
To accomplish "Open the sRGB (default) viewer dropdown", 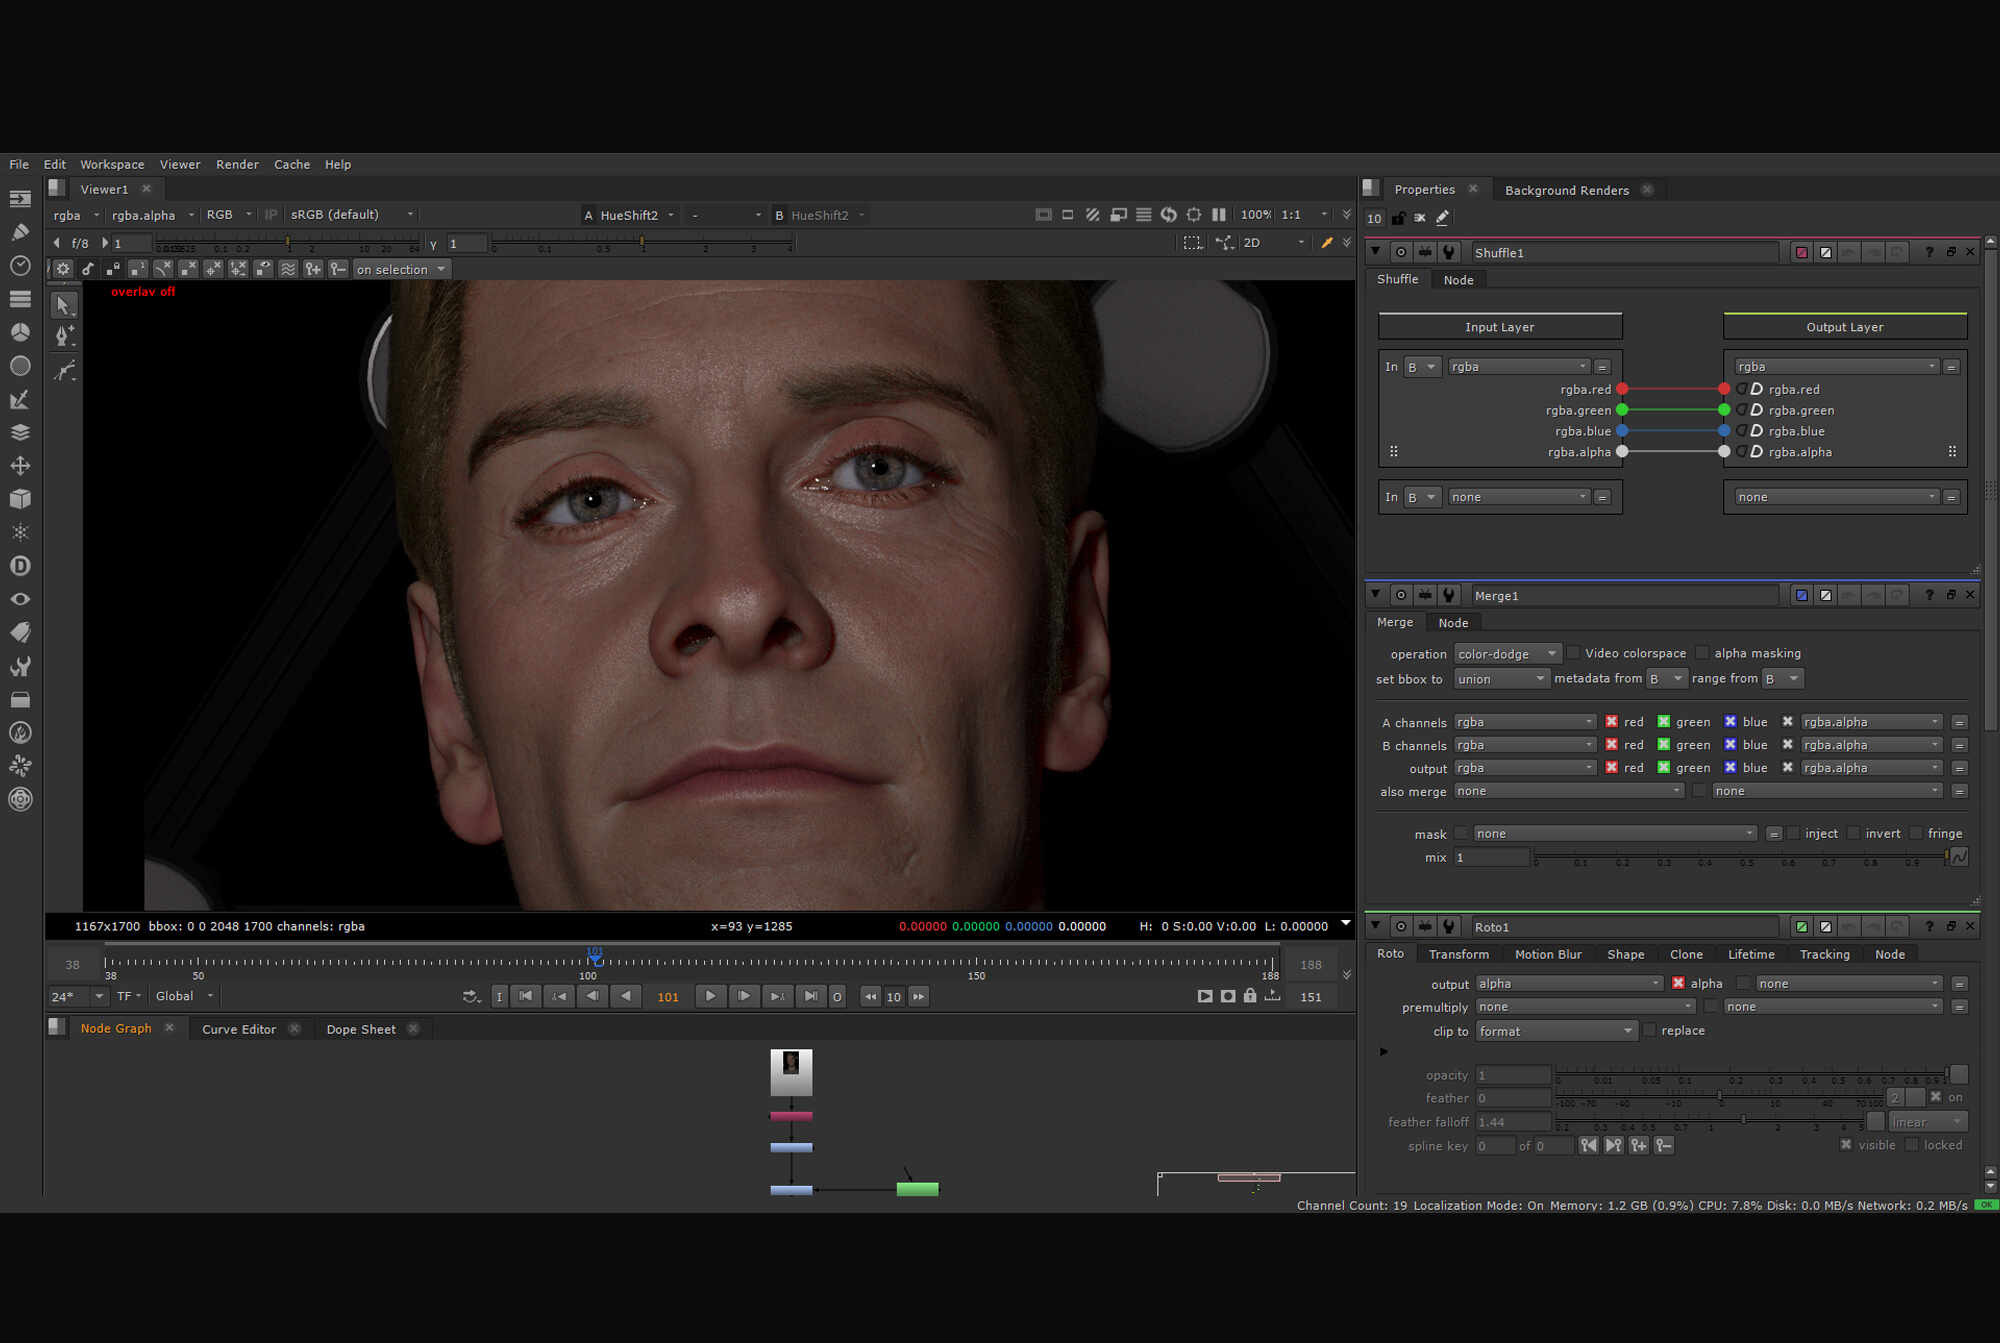I will tap(351, 215).
